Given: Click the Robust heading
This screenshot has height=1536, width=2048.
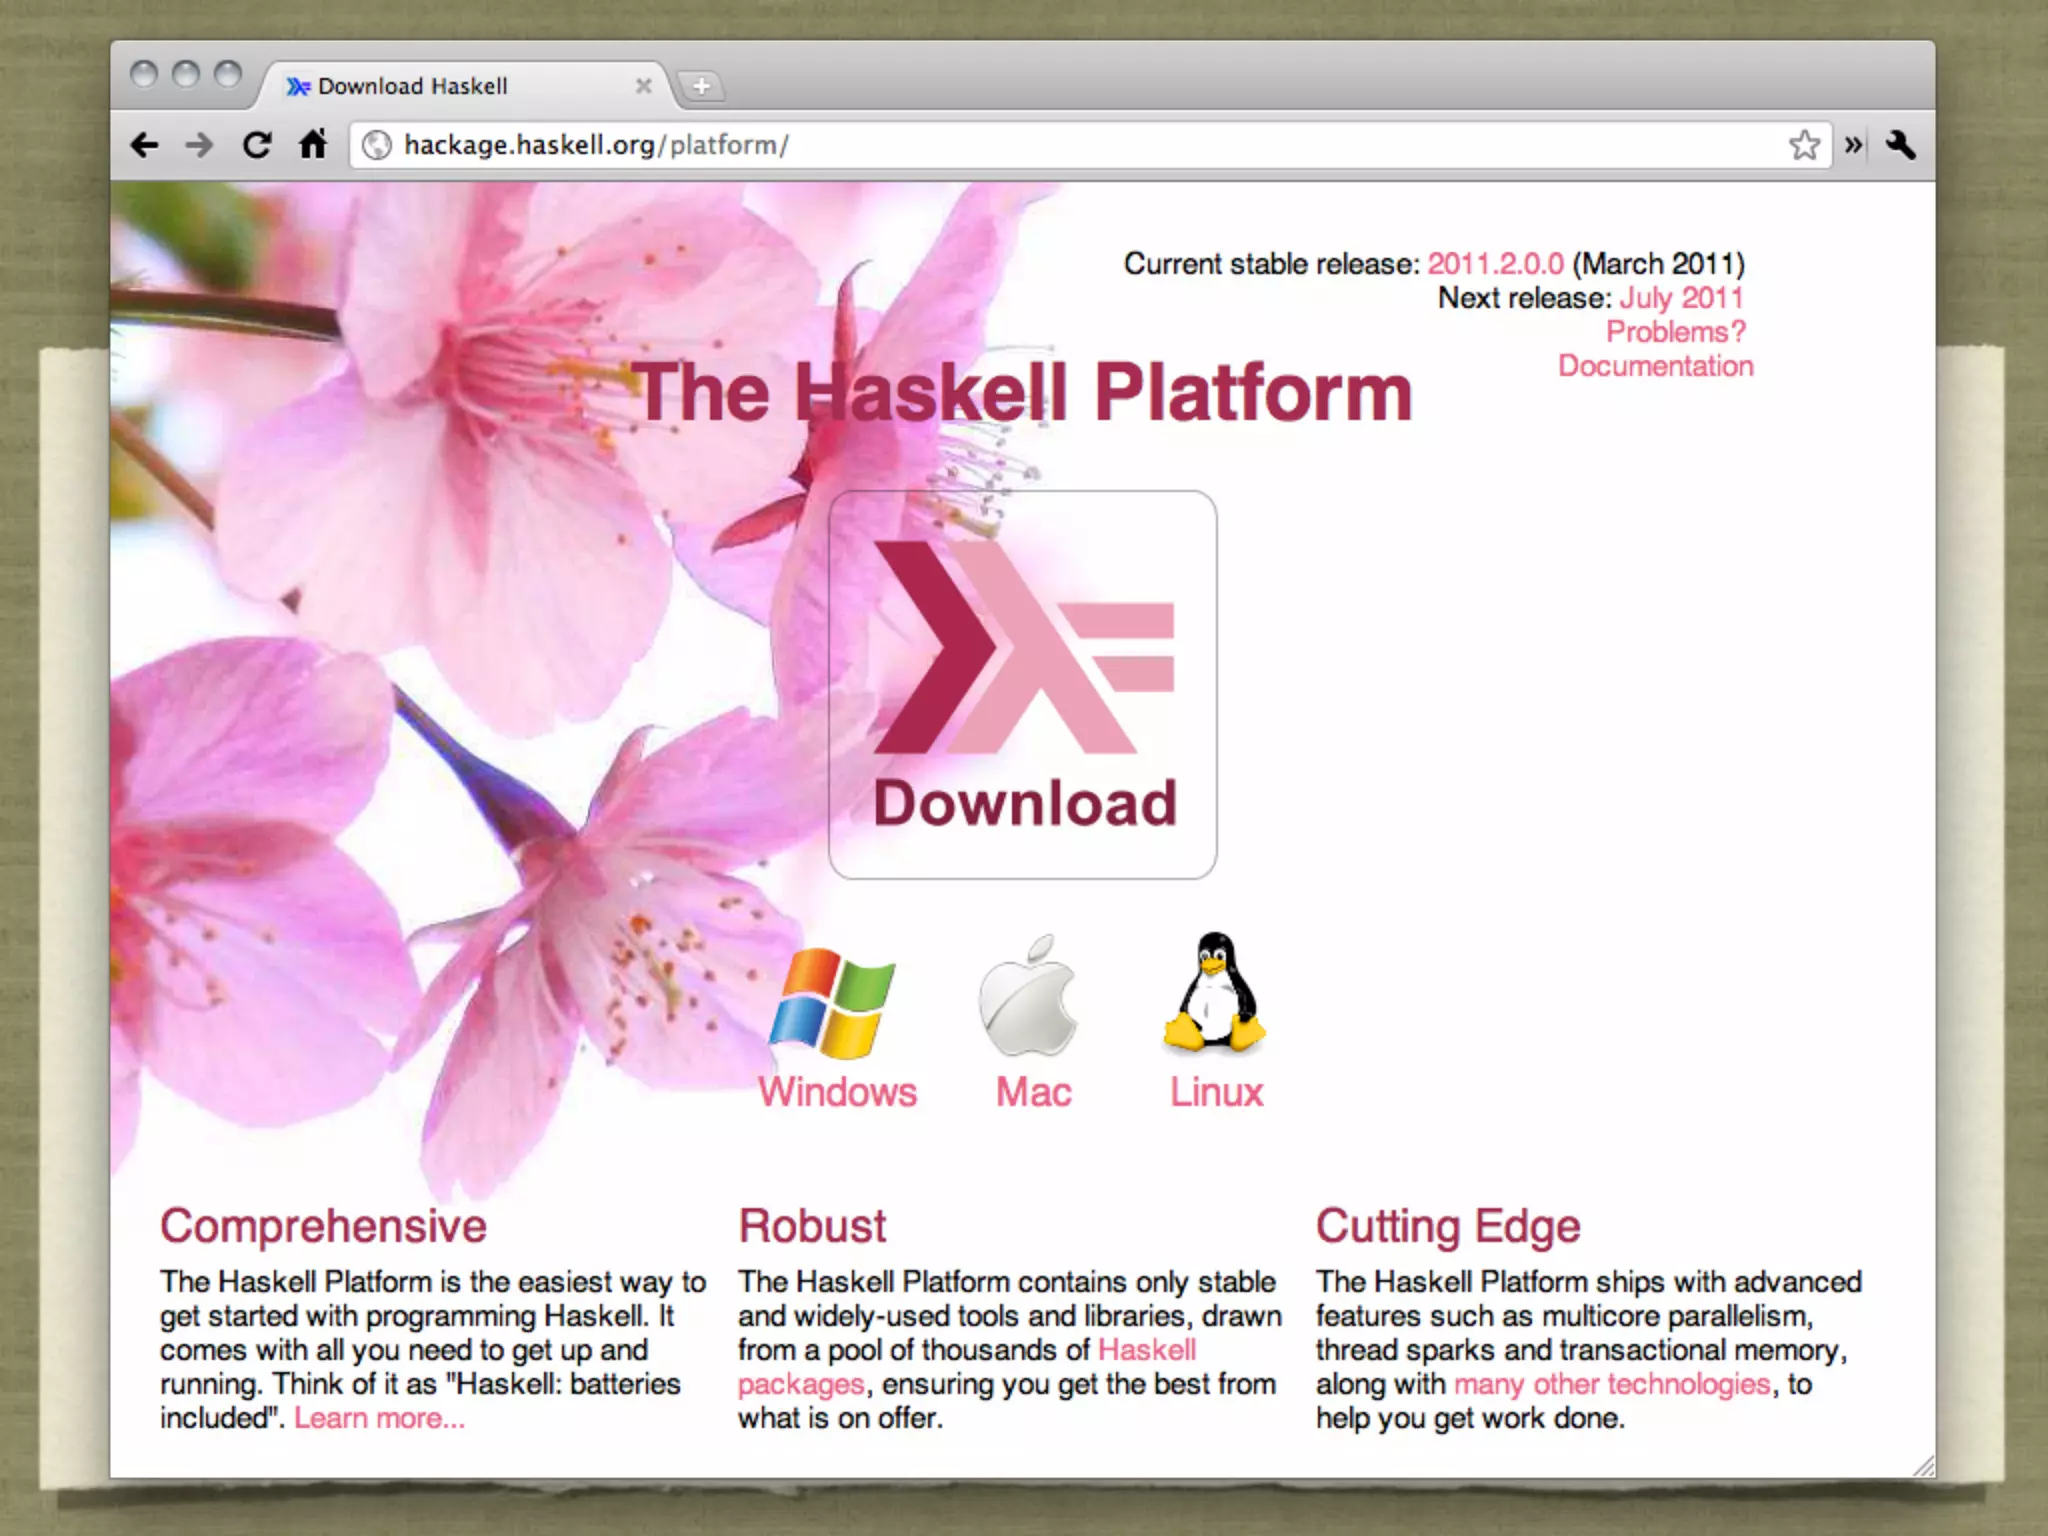Looking at the screenshot, I should (x=812, y=1227).
